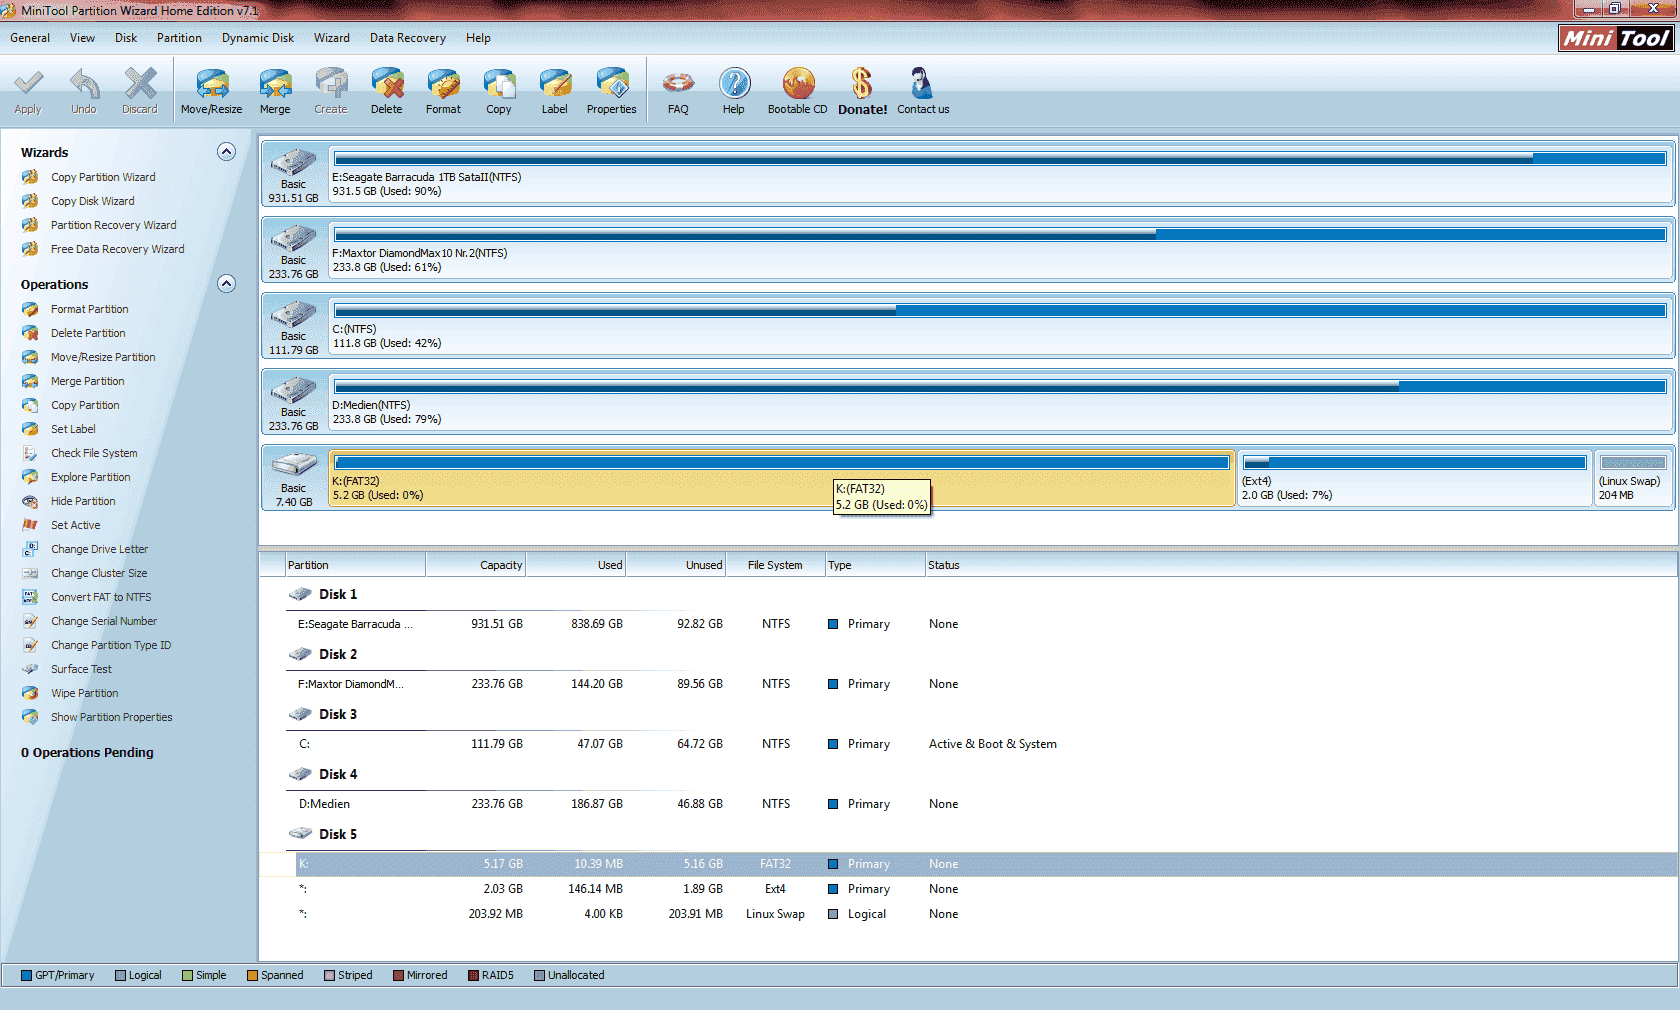
Task: Collapse the Wizards panel section
Action: [x=226, y=151]
